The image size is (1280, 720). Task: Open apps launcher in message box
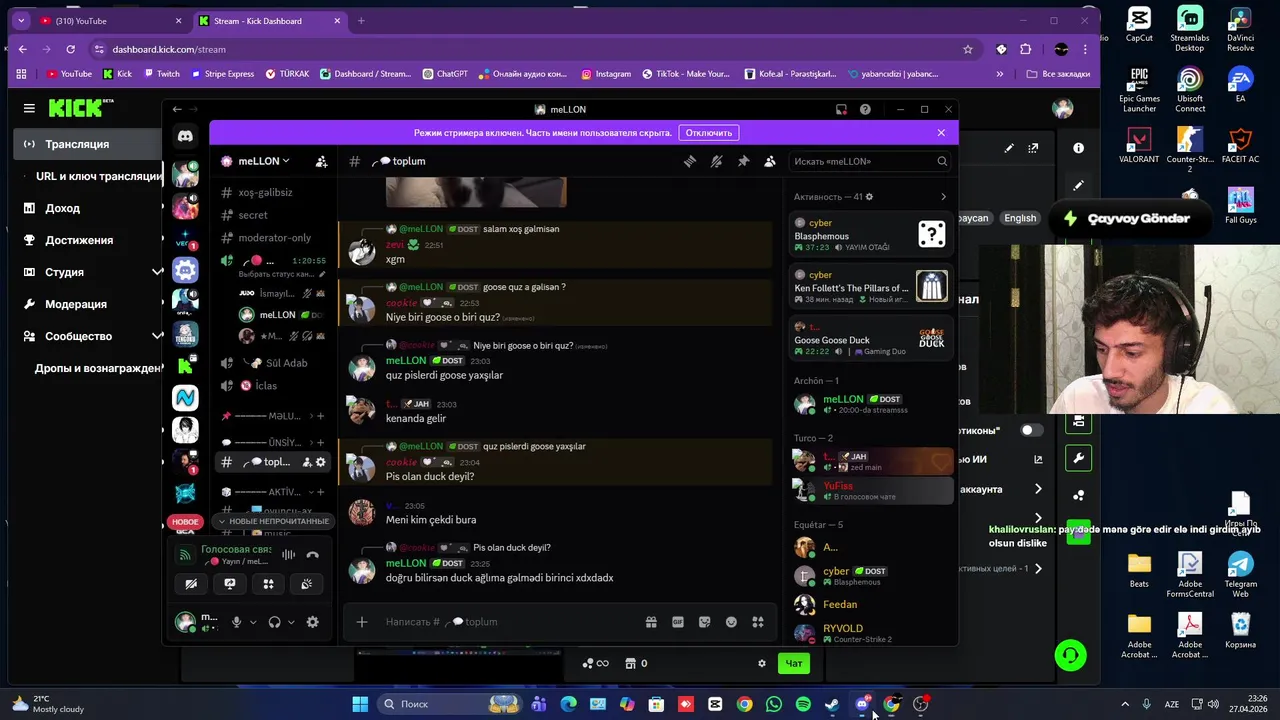(x=758, y=622)
